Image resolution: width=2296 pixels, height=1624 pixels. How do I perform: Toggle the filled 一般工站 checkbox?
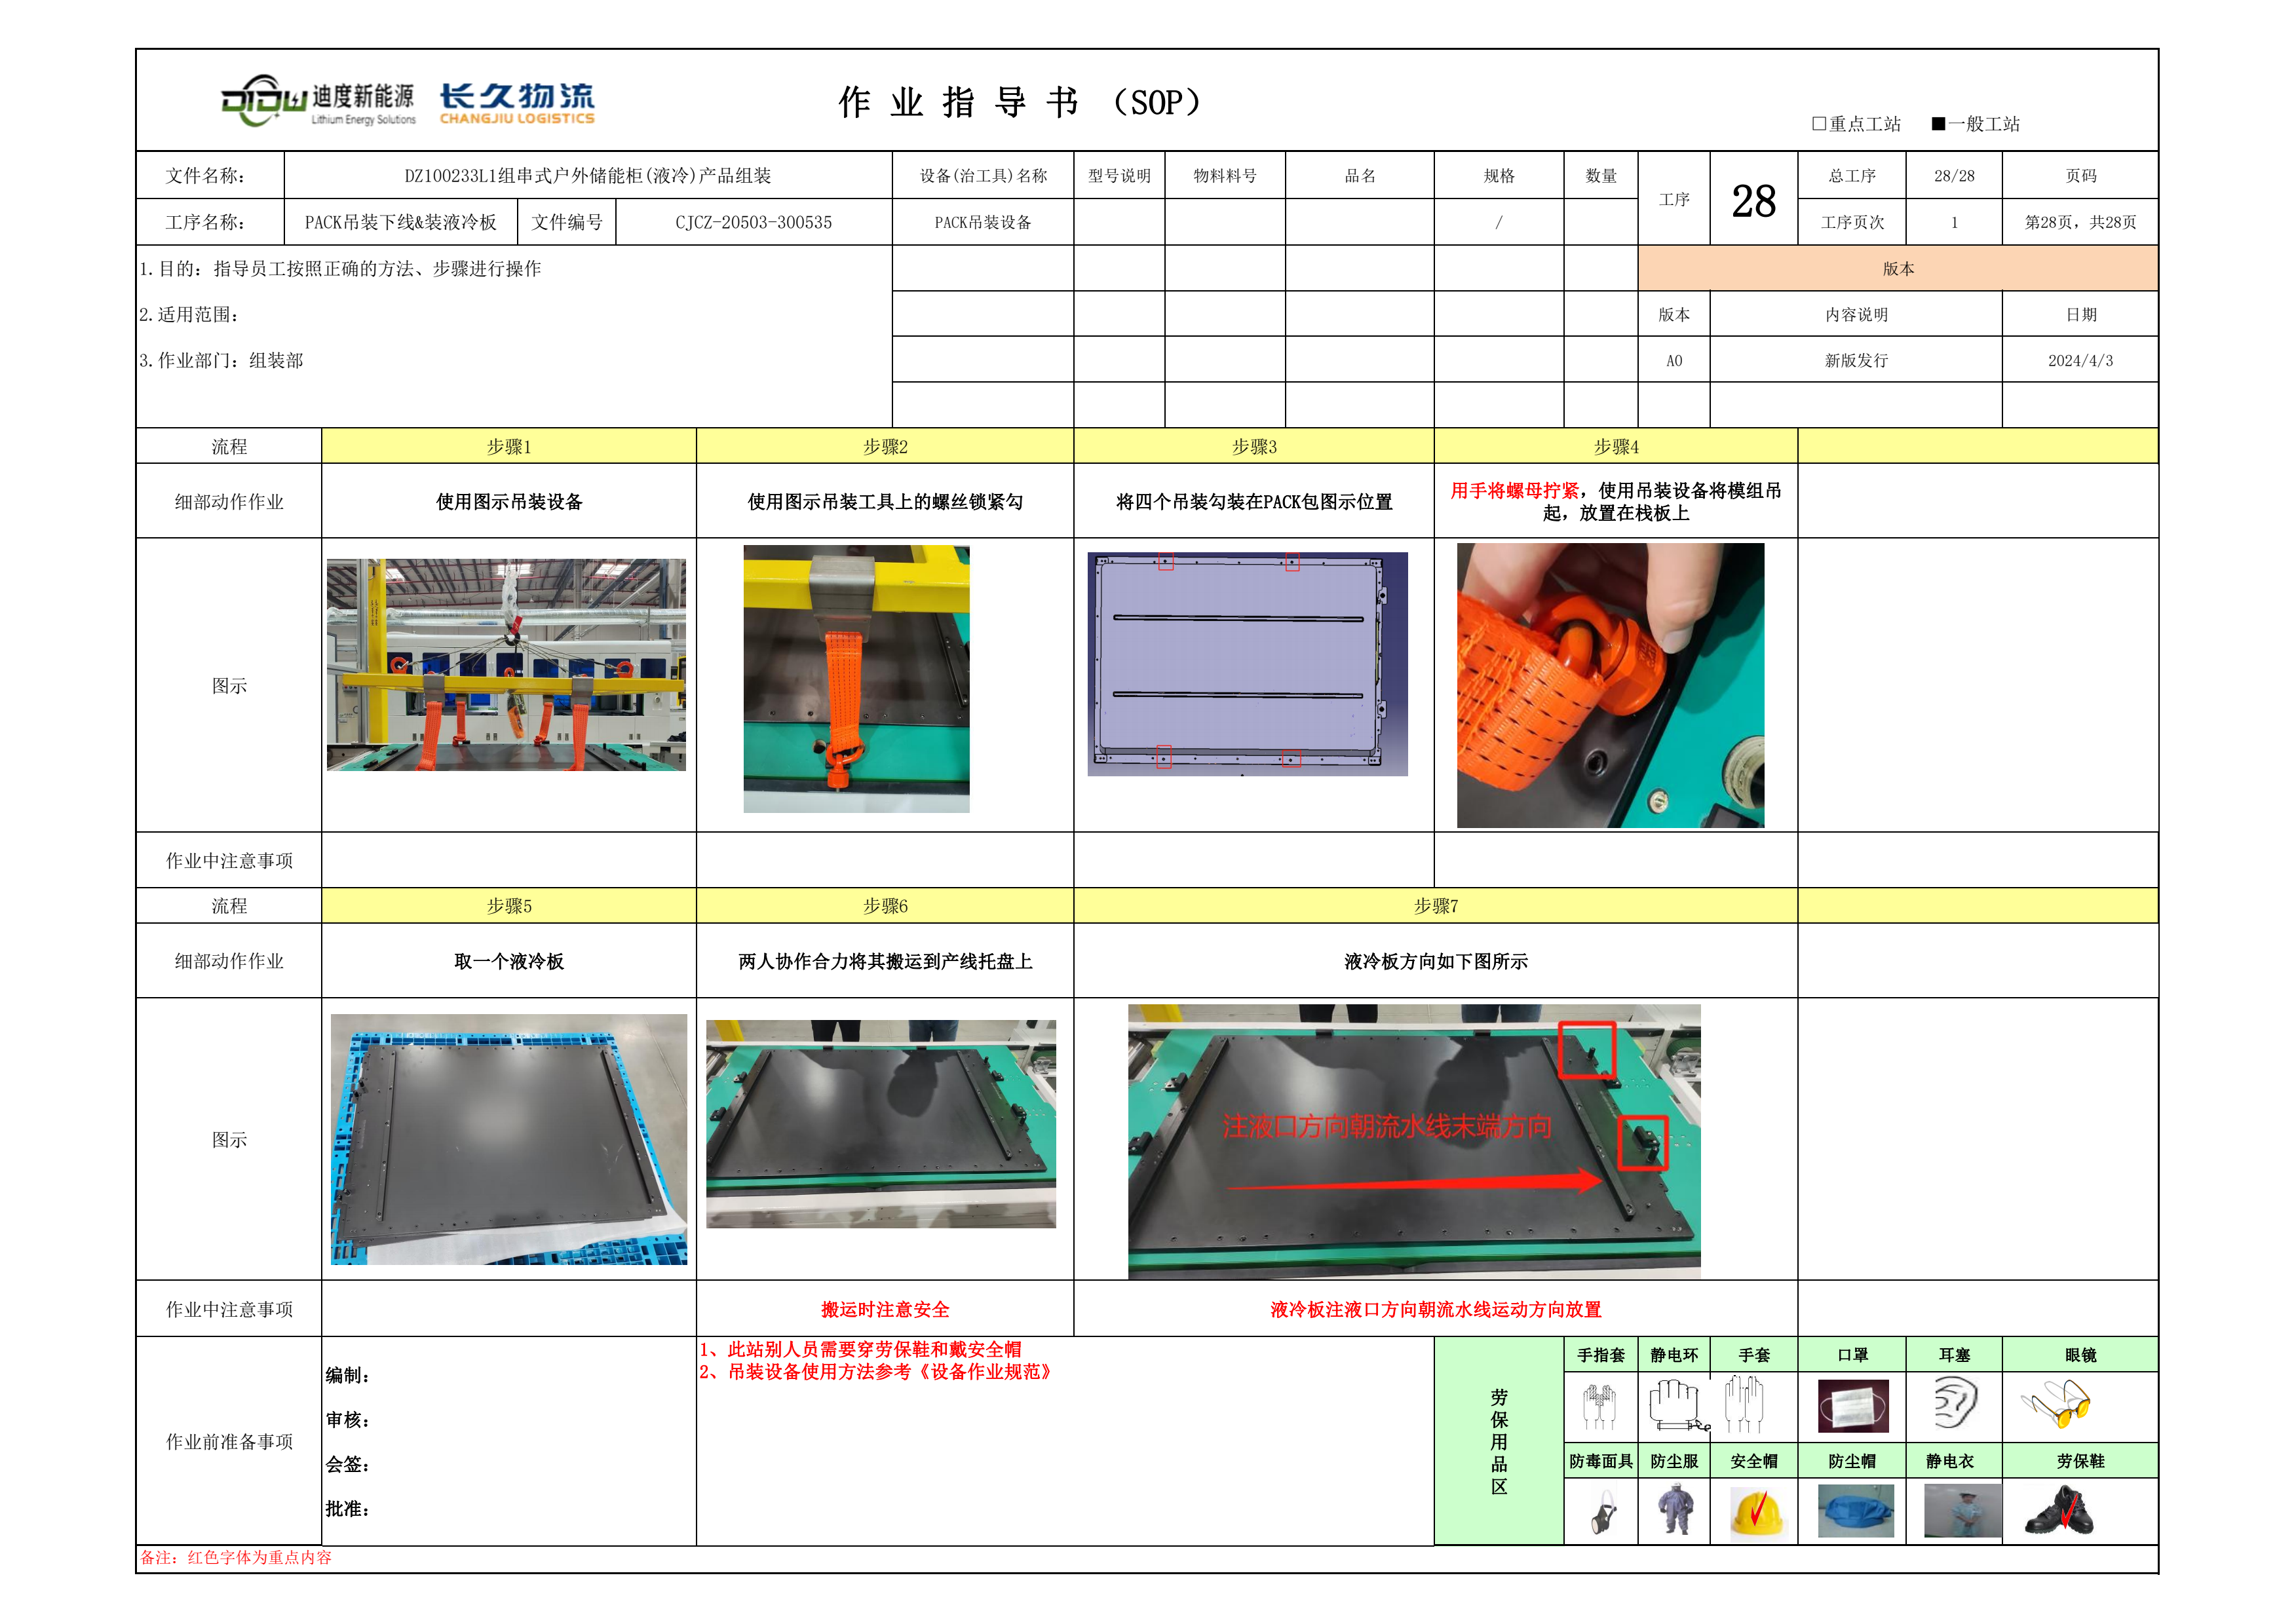pyautogui.click(x=1938, y=124)
